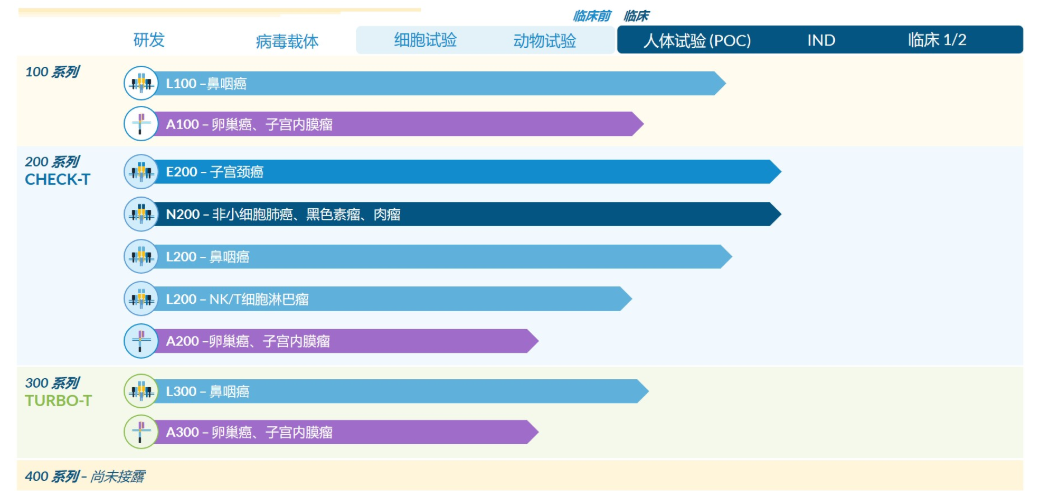The height and width of the screenshot is (496, 1054).
Task: Open the 细胞试验 preclinical stage
Action: tap(425, 40)
